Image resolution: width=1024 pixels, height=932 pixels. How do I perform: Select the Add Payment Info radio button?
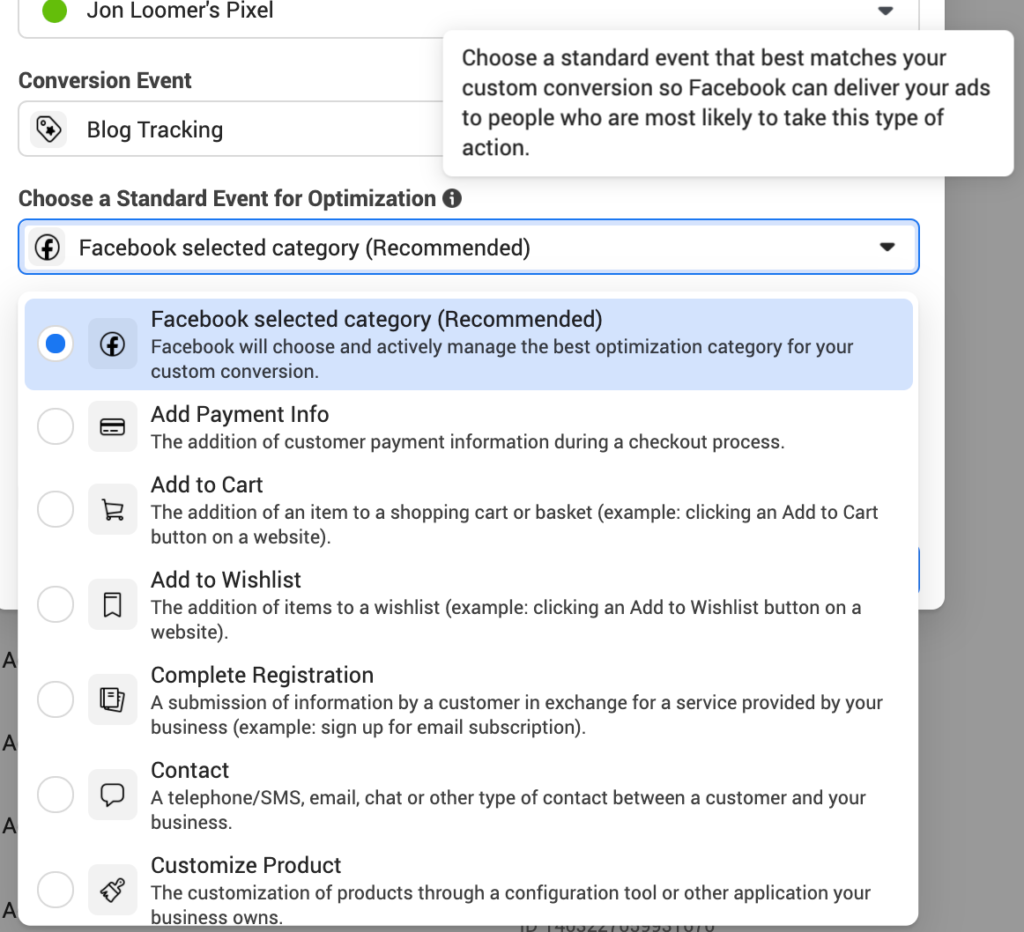click(55, 427)
